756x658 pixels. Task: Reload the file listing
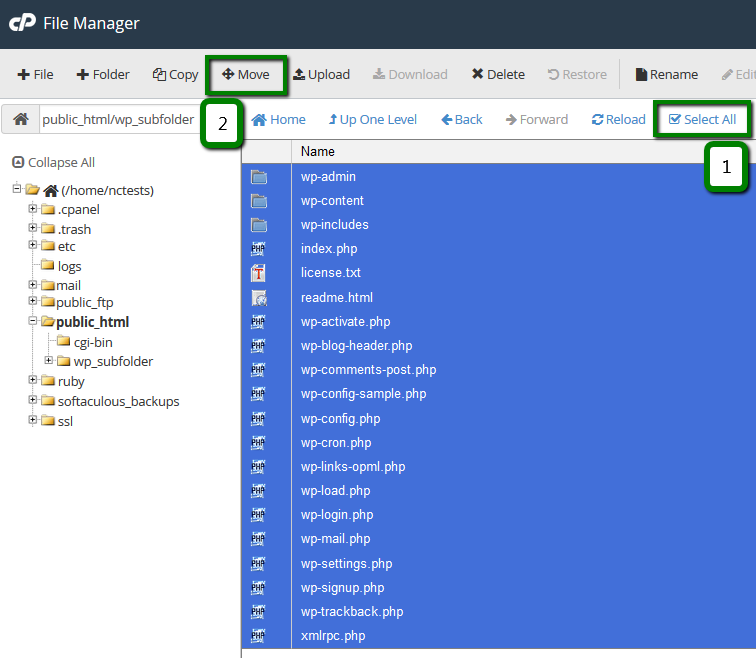tap(618, 119)
